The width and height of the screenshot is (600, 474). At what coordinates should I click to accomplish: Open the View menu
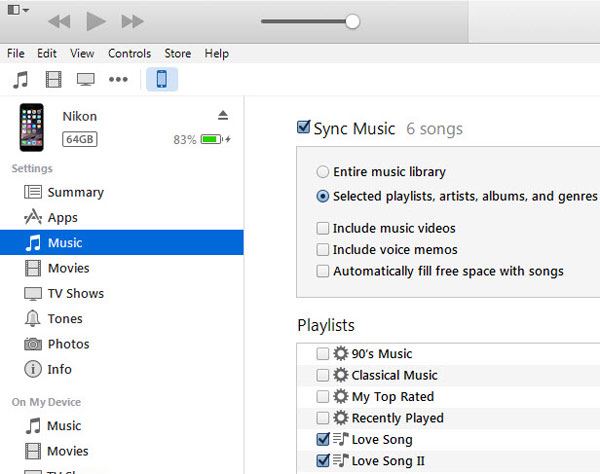coord(82,54)
